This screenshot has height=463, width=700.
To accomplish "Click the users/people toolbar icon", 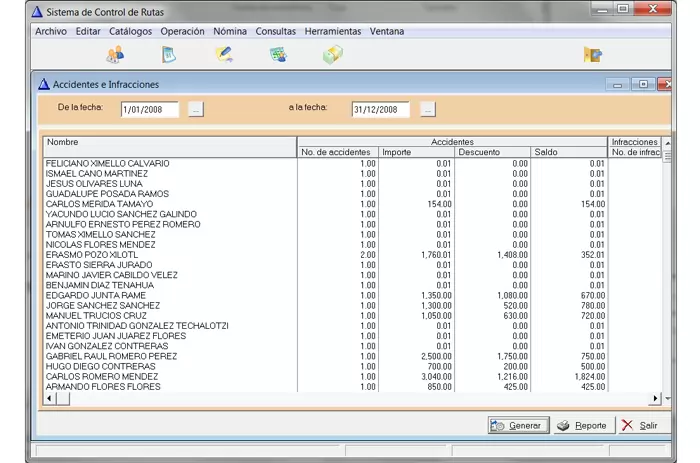I will [115, 55].
